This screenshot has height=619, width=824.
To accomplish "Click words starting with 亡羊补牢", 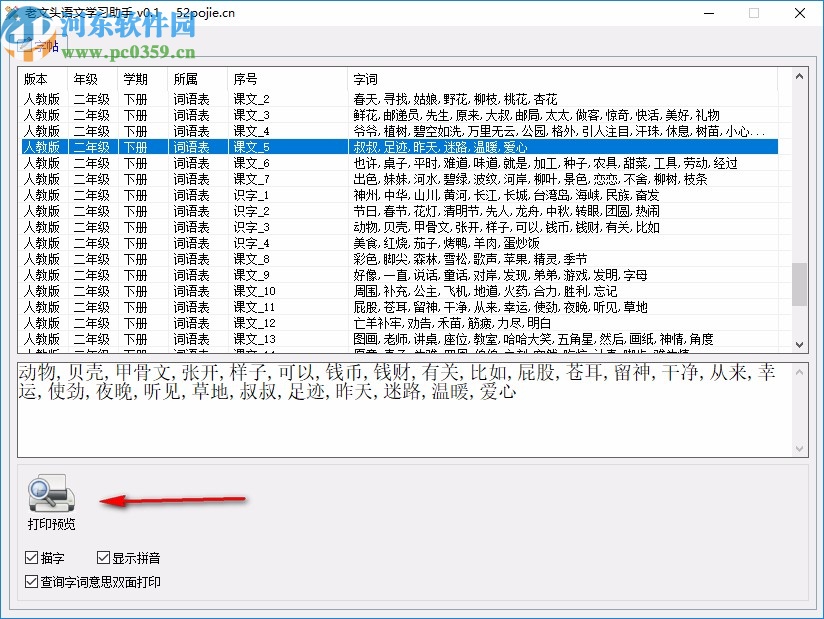I will click(452, 323).
